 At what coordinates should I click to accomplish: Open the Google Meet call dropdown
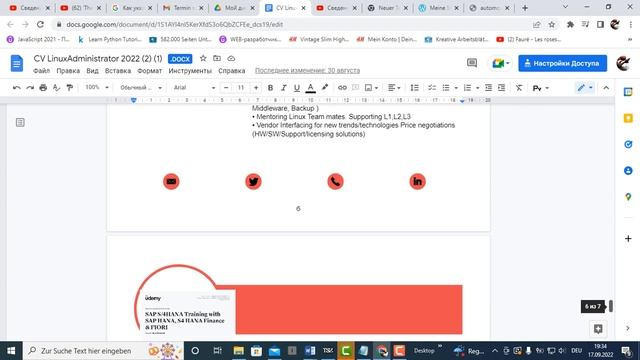(500, 63)
